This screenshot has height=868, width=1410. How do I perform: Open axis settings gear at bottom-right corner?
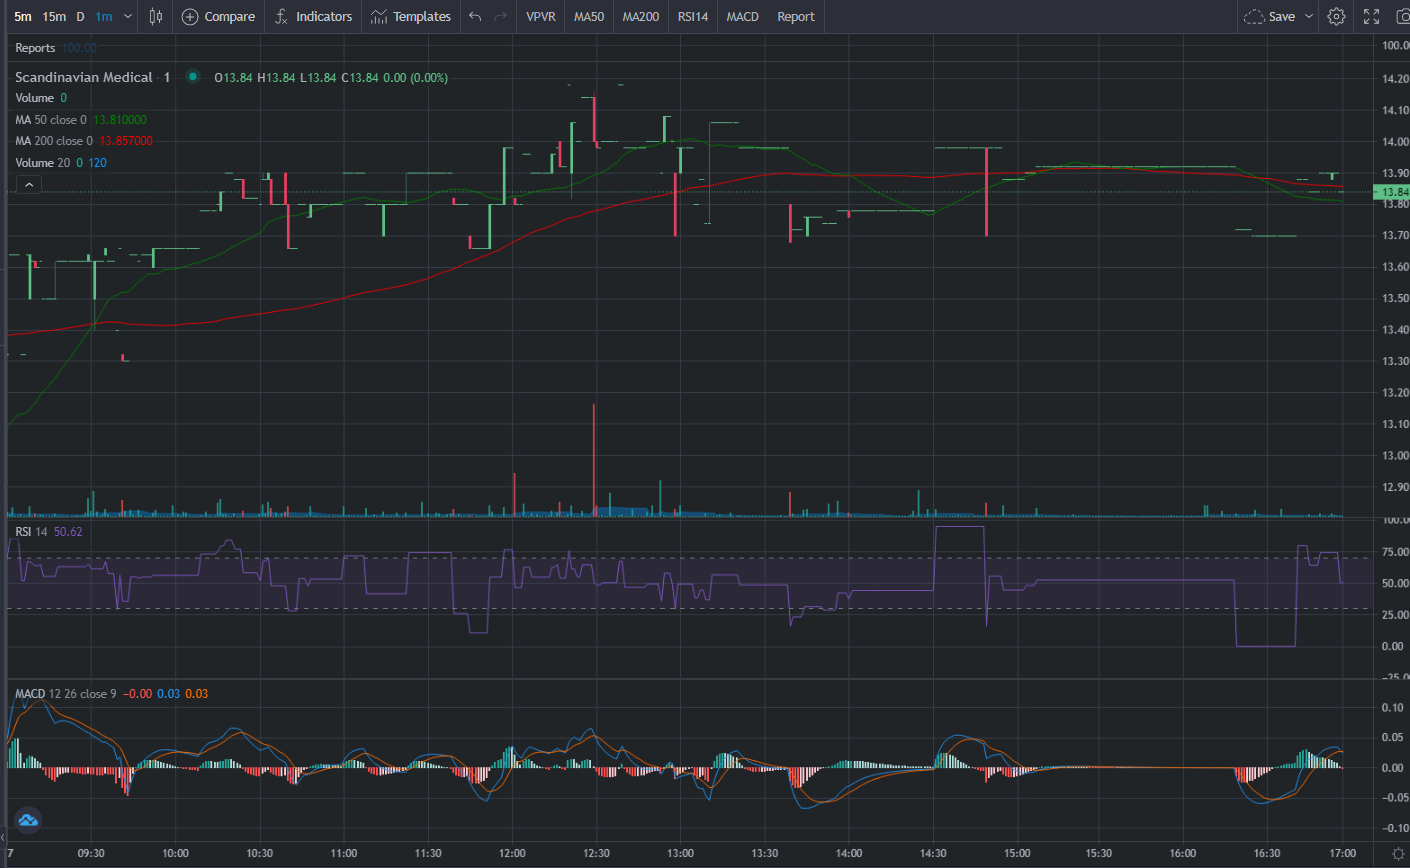click(x=1398, y=853)
